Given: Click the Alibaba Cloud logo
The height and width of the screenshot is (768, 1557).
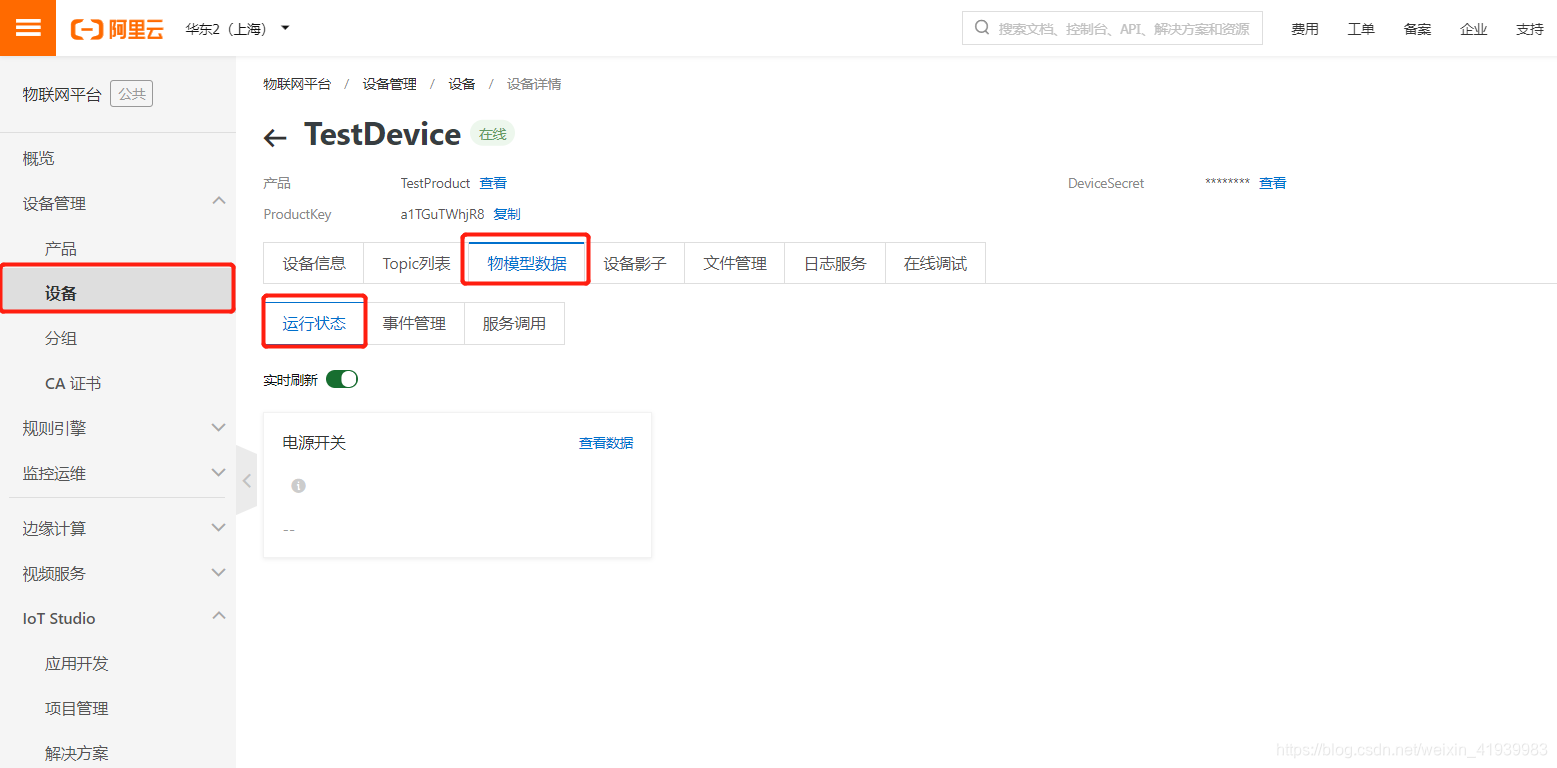Looking at the screenshot, I should (x=116, y=28).
